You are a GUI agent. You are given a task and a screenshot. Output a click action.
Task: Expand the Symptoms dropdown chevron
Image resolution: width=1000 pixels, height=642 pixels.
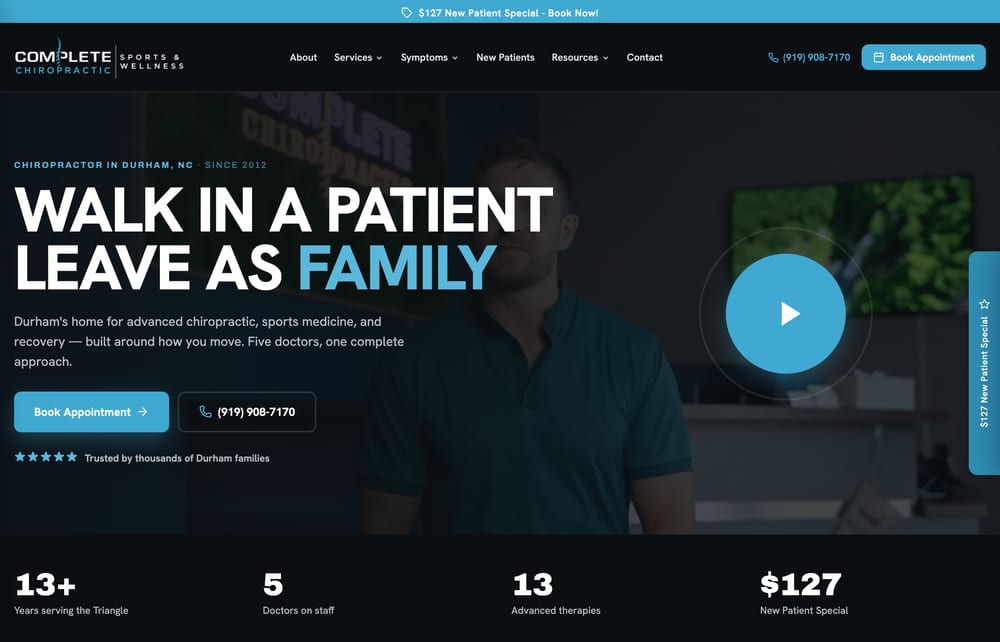455,58
